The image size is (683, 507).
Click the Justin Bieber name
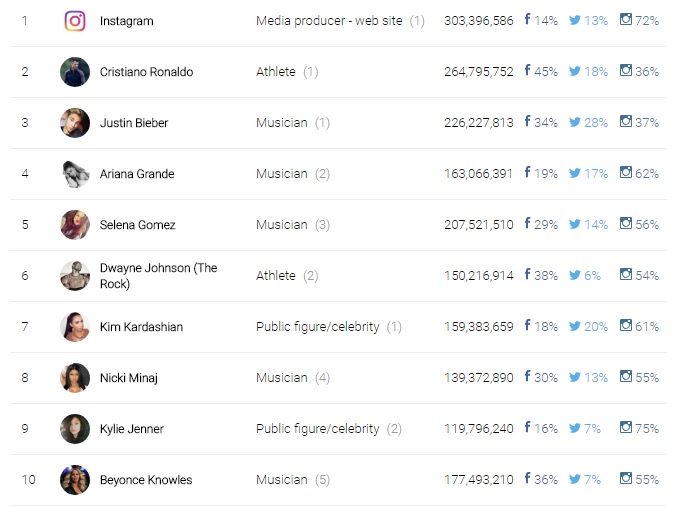coord(134,123)
